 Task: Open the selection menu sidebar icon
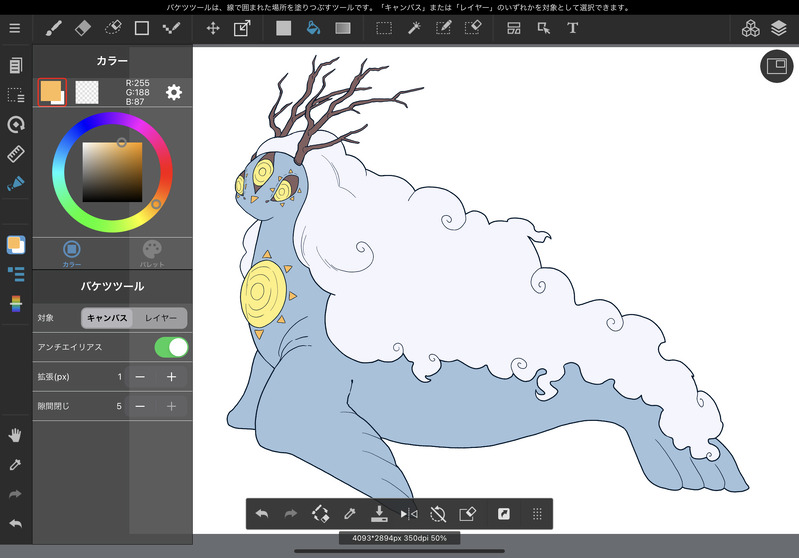(x=16, y=95)
